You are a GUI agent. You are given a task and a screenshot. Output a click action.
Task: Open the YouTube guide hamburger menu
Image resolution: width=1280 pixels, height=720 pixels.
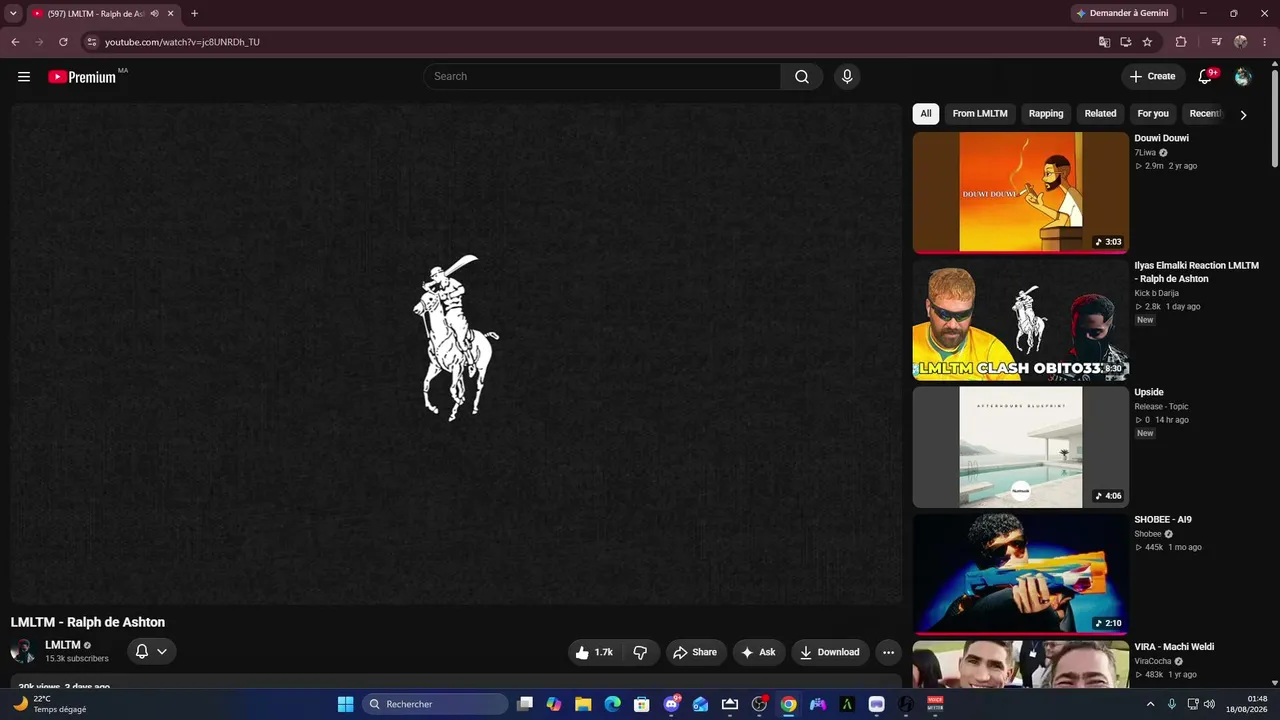[x=24, y=77]
